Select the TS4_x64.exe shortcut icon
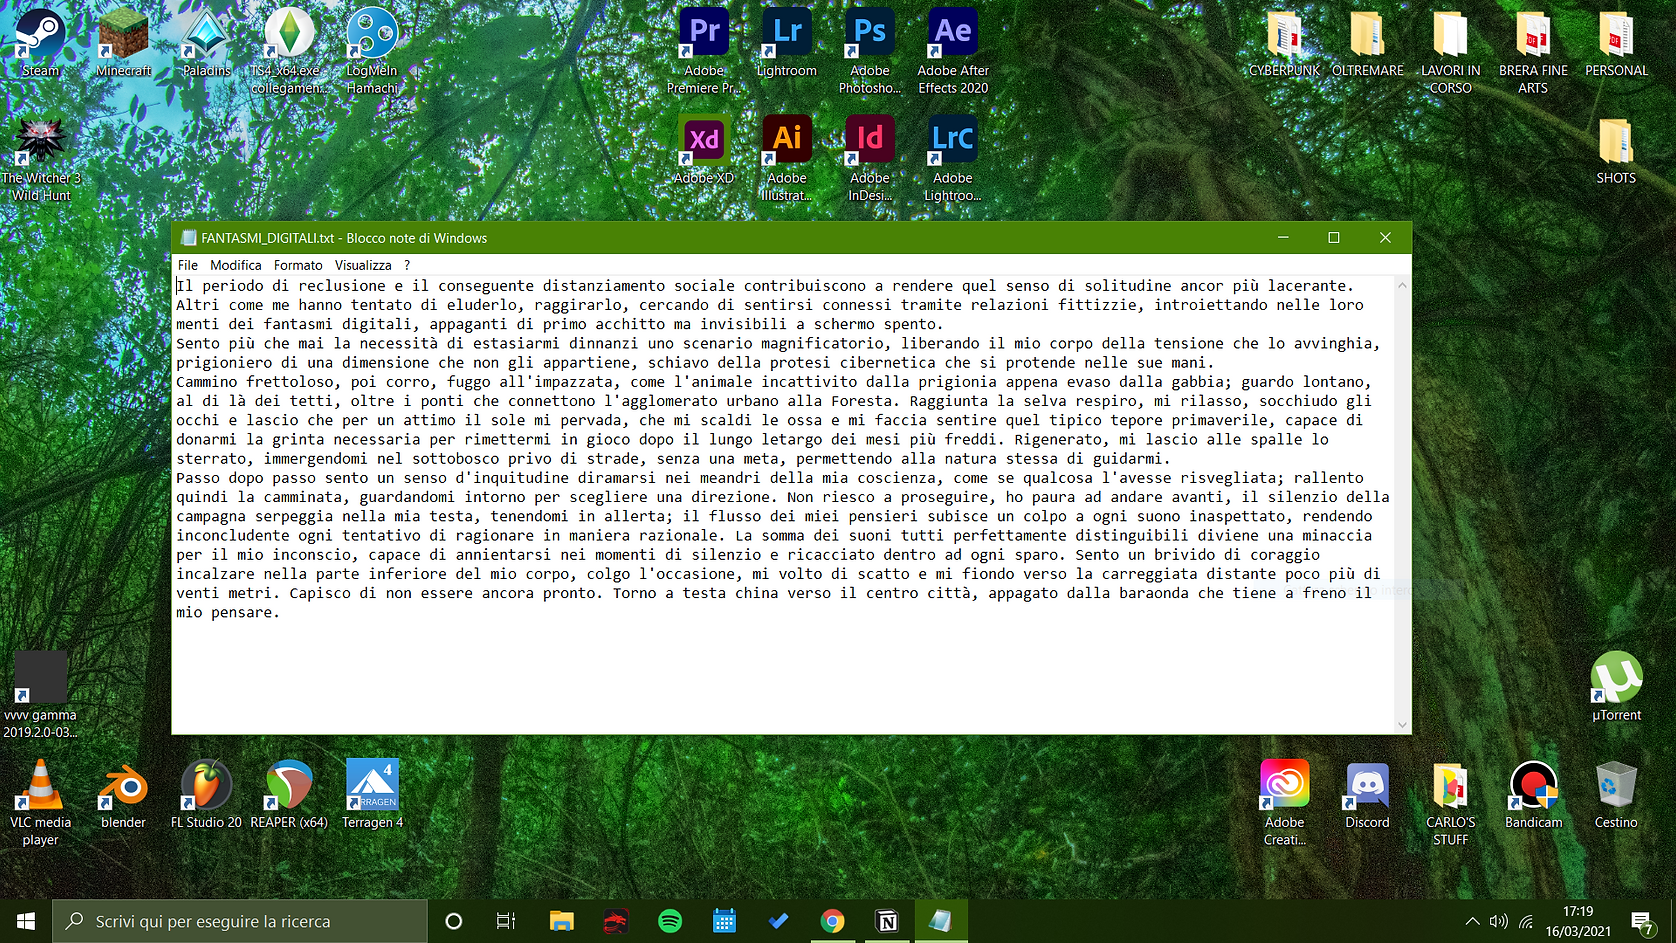Viewport: 1676px width, 943px height. click(x=289, y=50)
